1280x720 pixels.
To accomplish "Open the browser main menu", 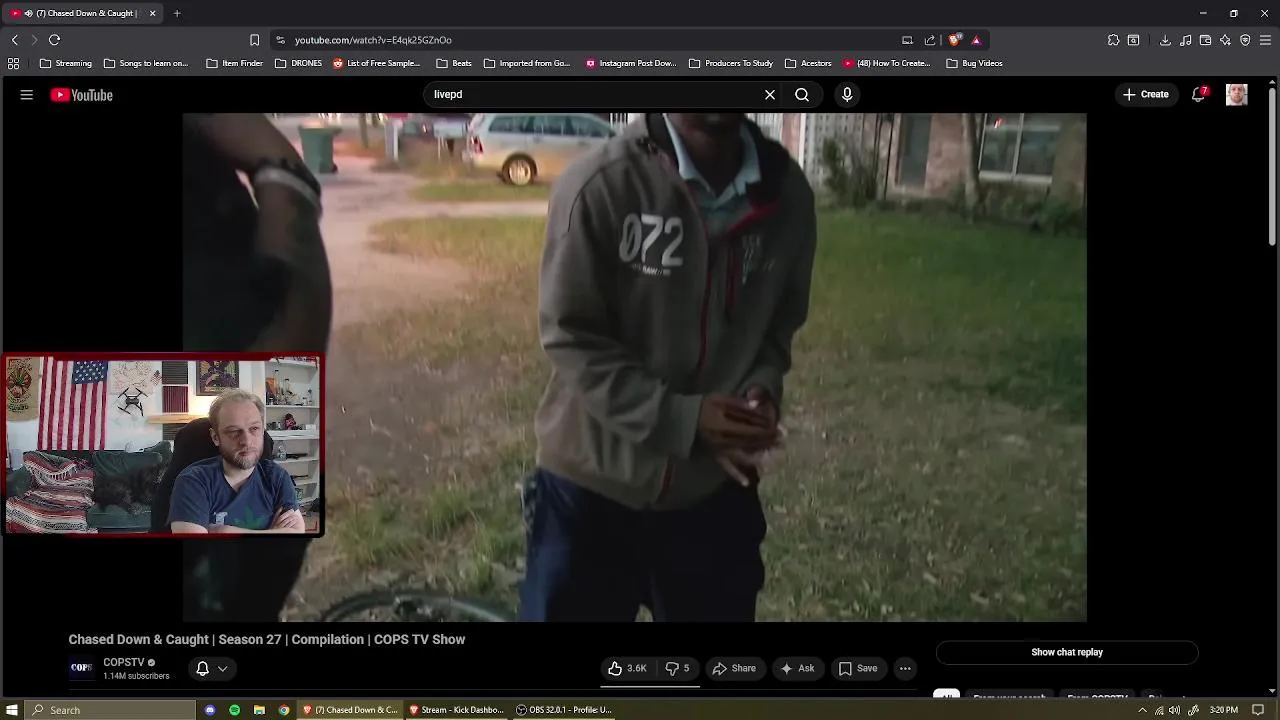I will click(x=1265, y=40).
